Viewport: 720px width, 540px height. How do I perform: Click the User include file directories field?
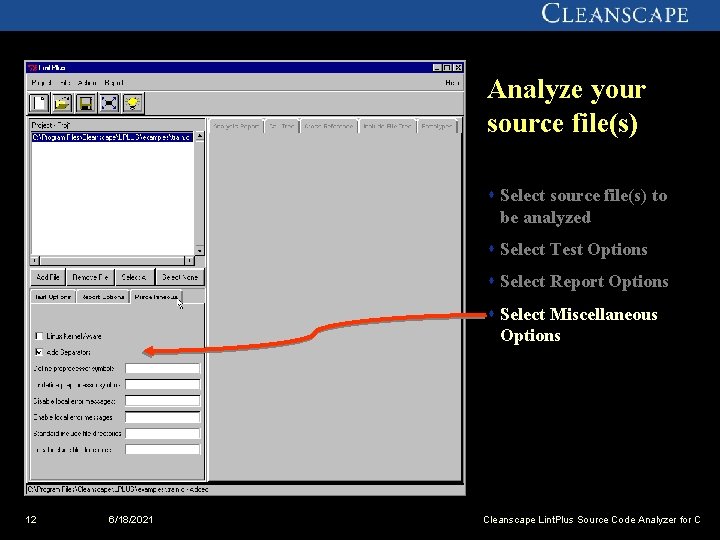163,450
